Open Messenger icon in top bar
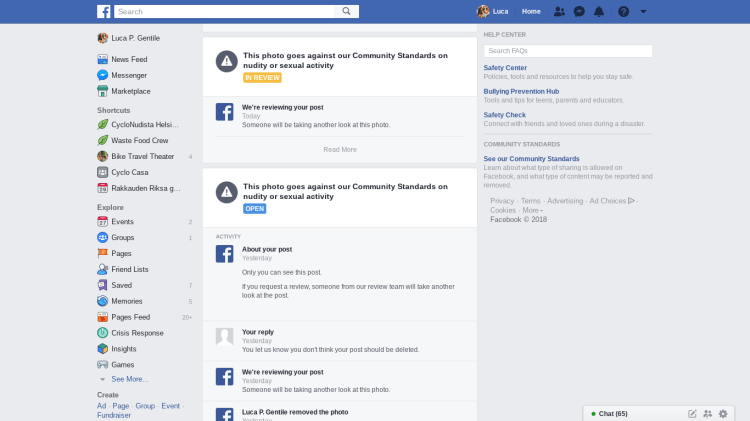 [579, 11]
